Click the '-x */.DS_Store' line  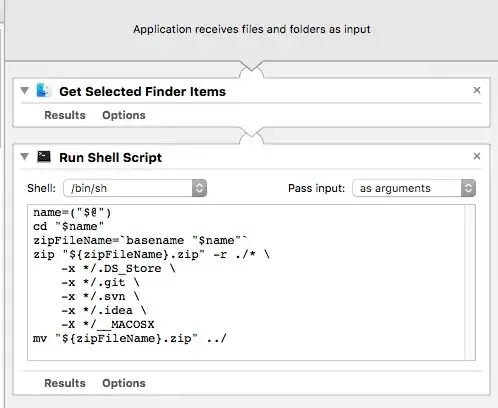point(118,268)
